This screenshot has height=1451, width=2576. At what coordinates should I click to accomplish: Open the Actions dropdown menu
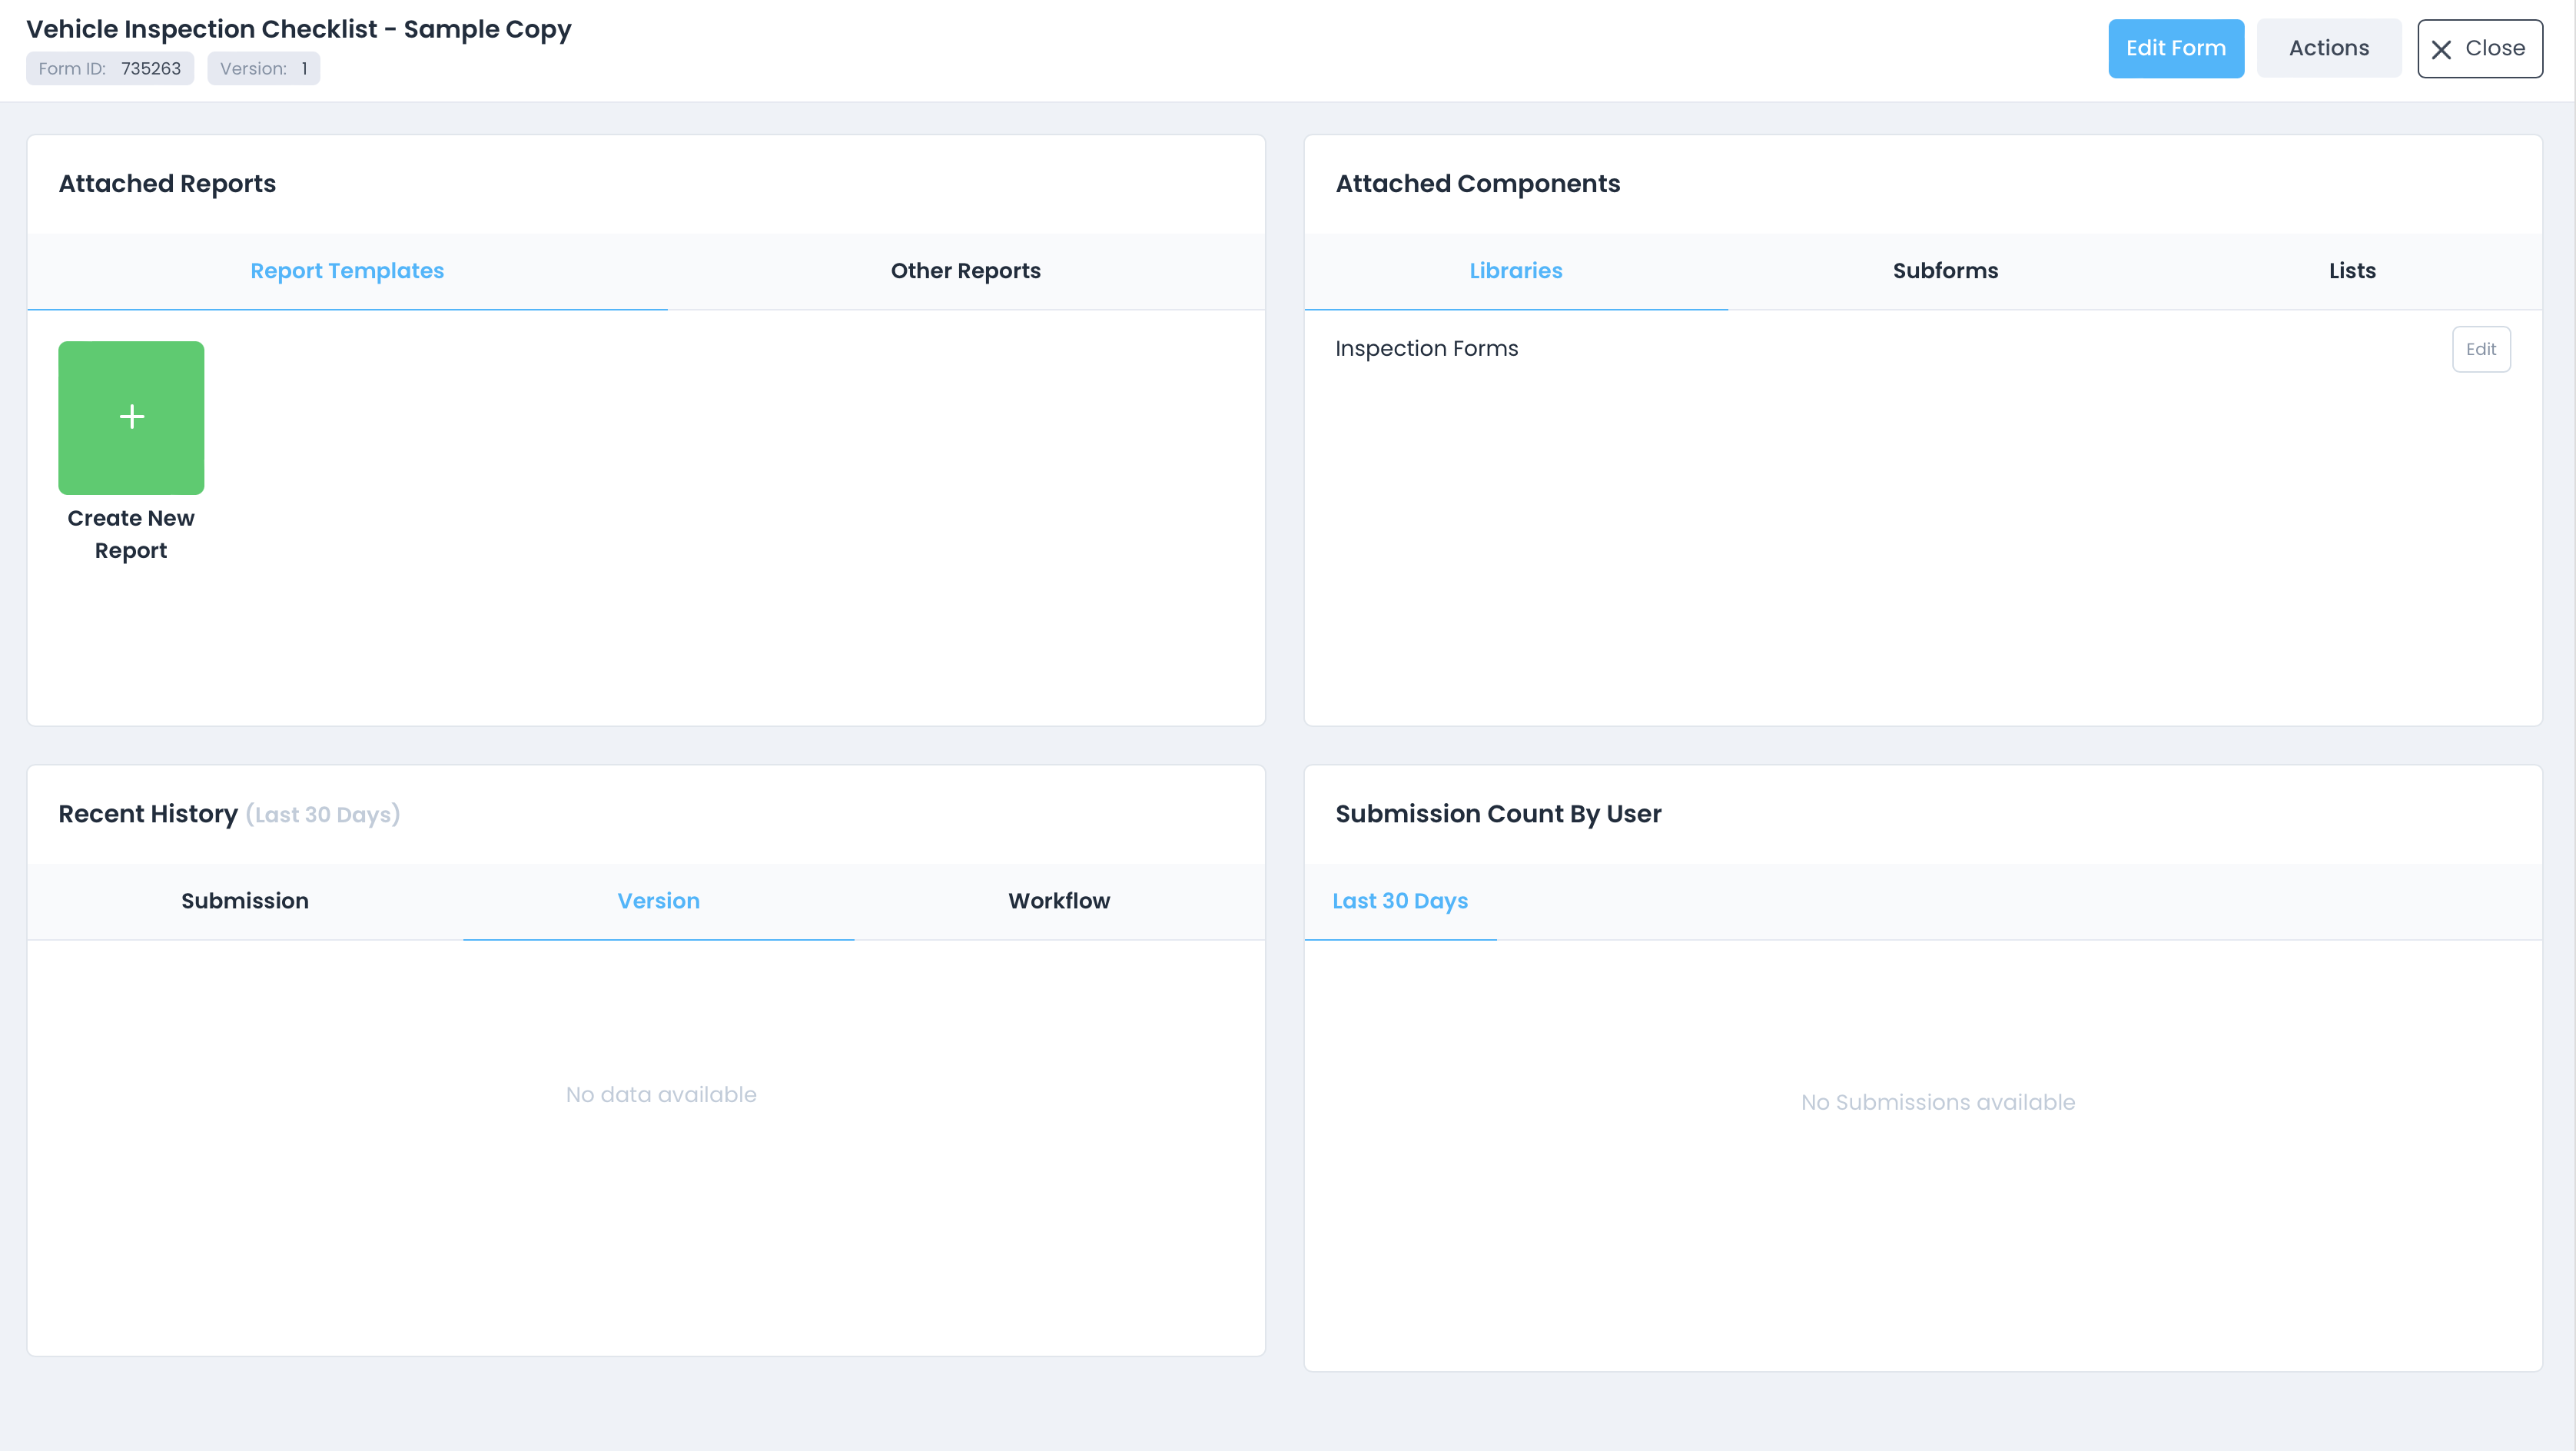coord(2328,48)
